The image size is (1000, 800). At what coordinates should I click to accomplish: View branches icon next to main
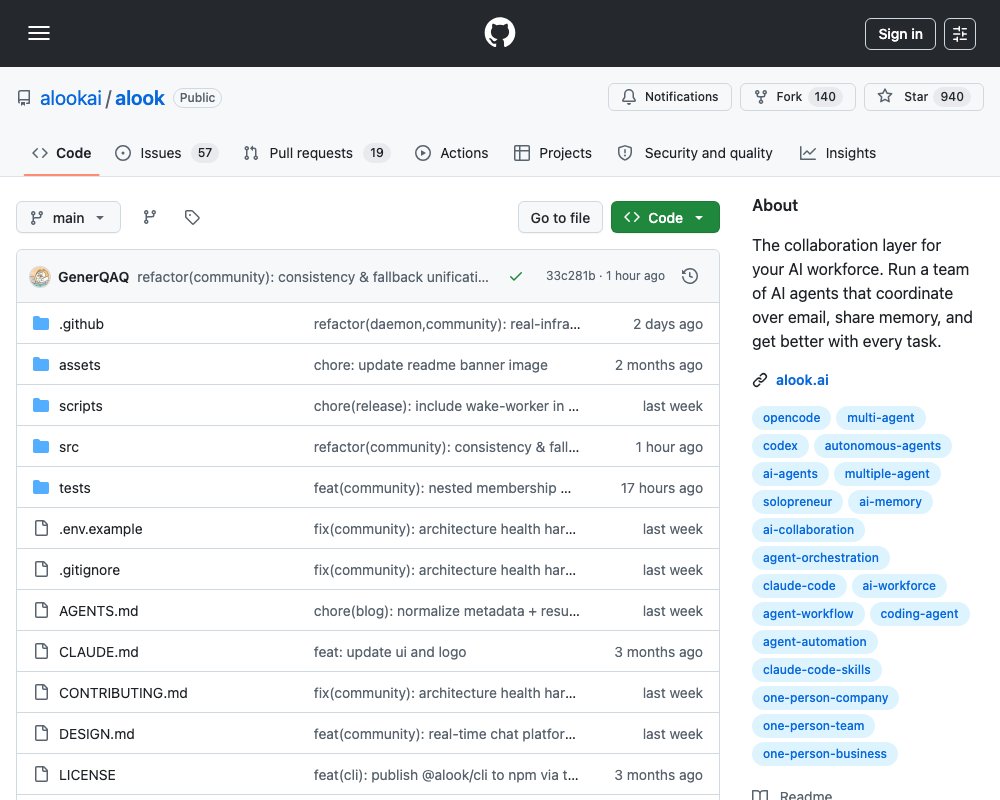(150, 218)
